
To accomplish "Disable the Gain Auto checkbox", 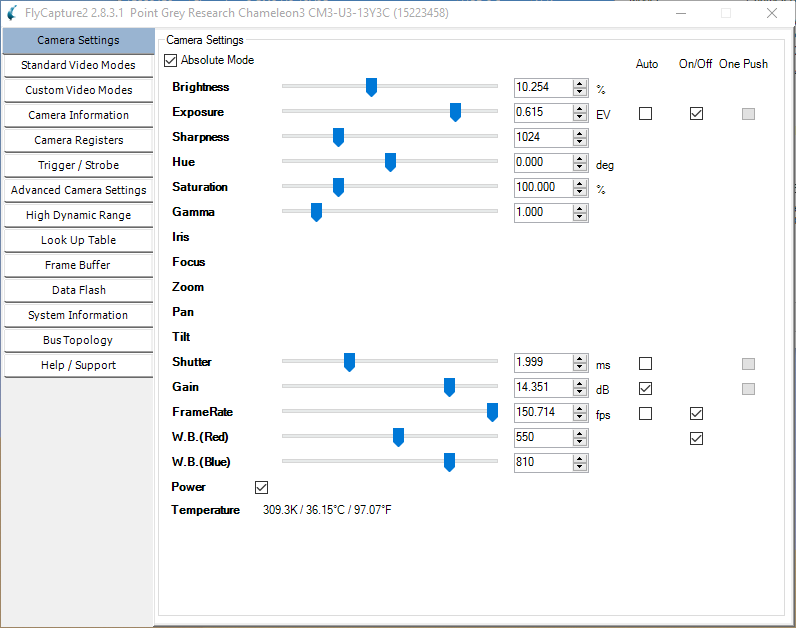I will (x=645, y=389).
